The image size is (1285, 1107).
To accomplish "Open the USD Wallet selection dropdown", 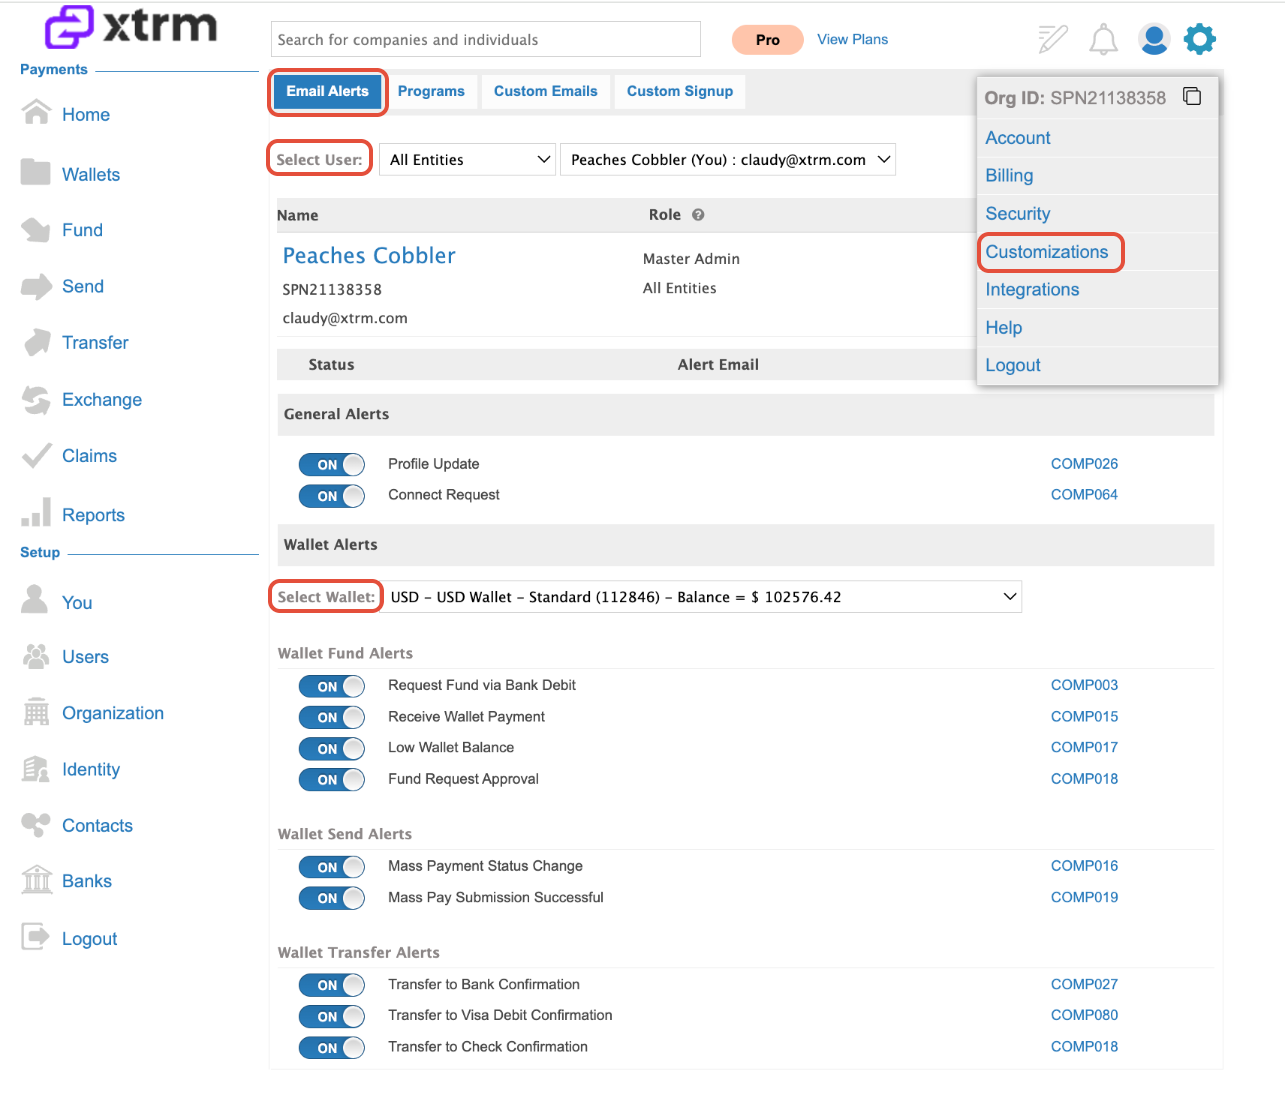I will (702, 597).
